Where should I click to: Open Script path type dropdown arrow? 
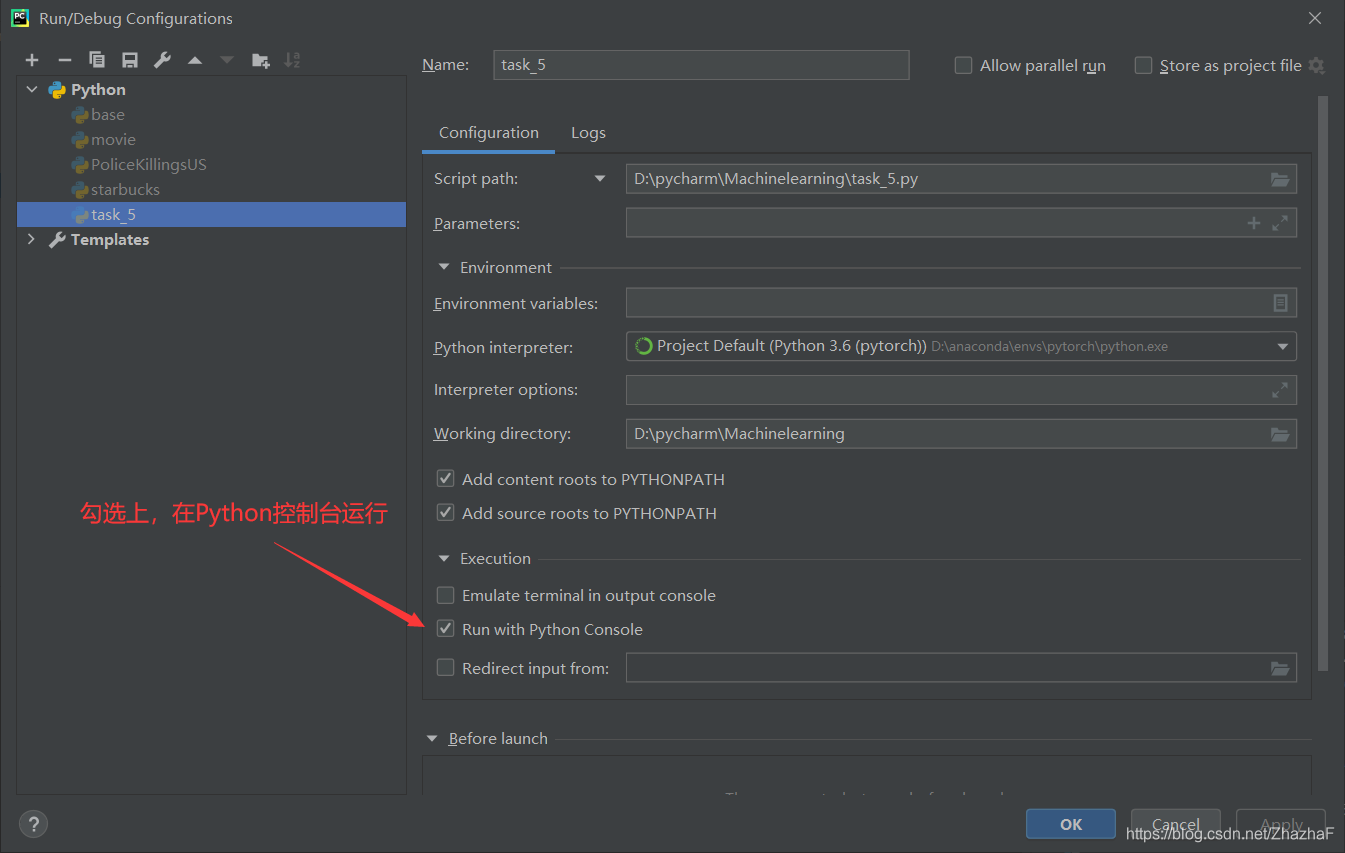click(600, 179)
